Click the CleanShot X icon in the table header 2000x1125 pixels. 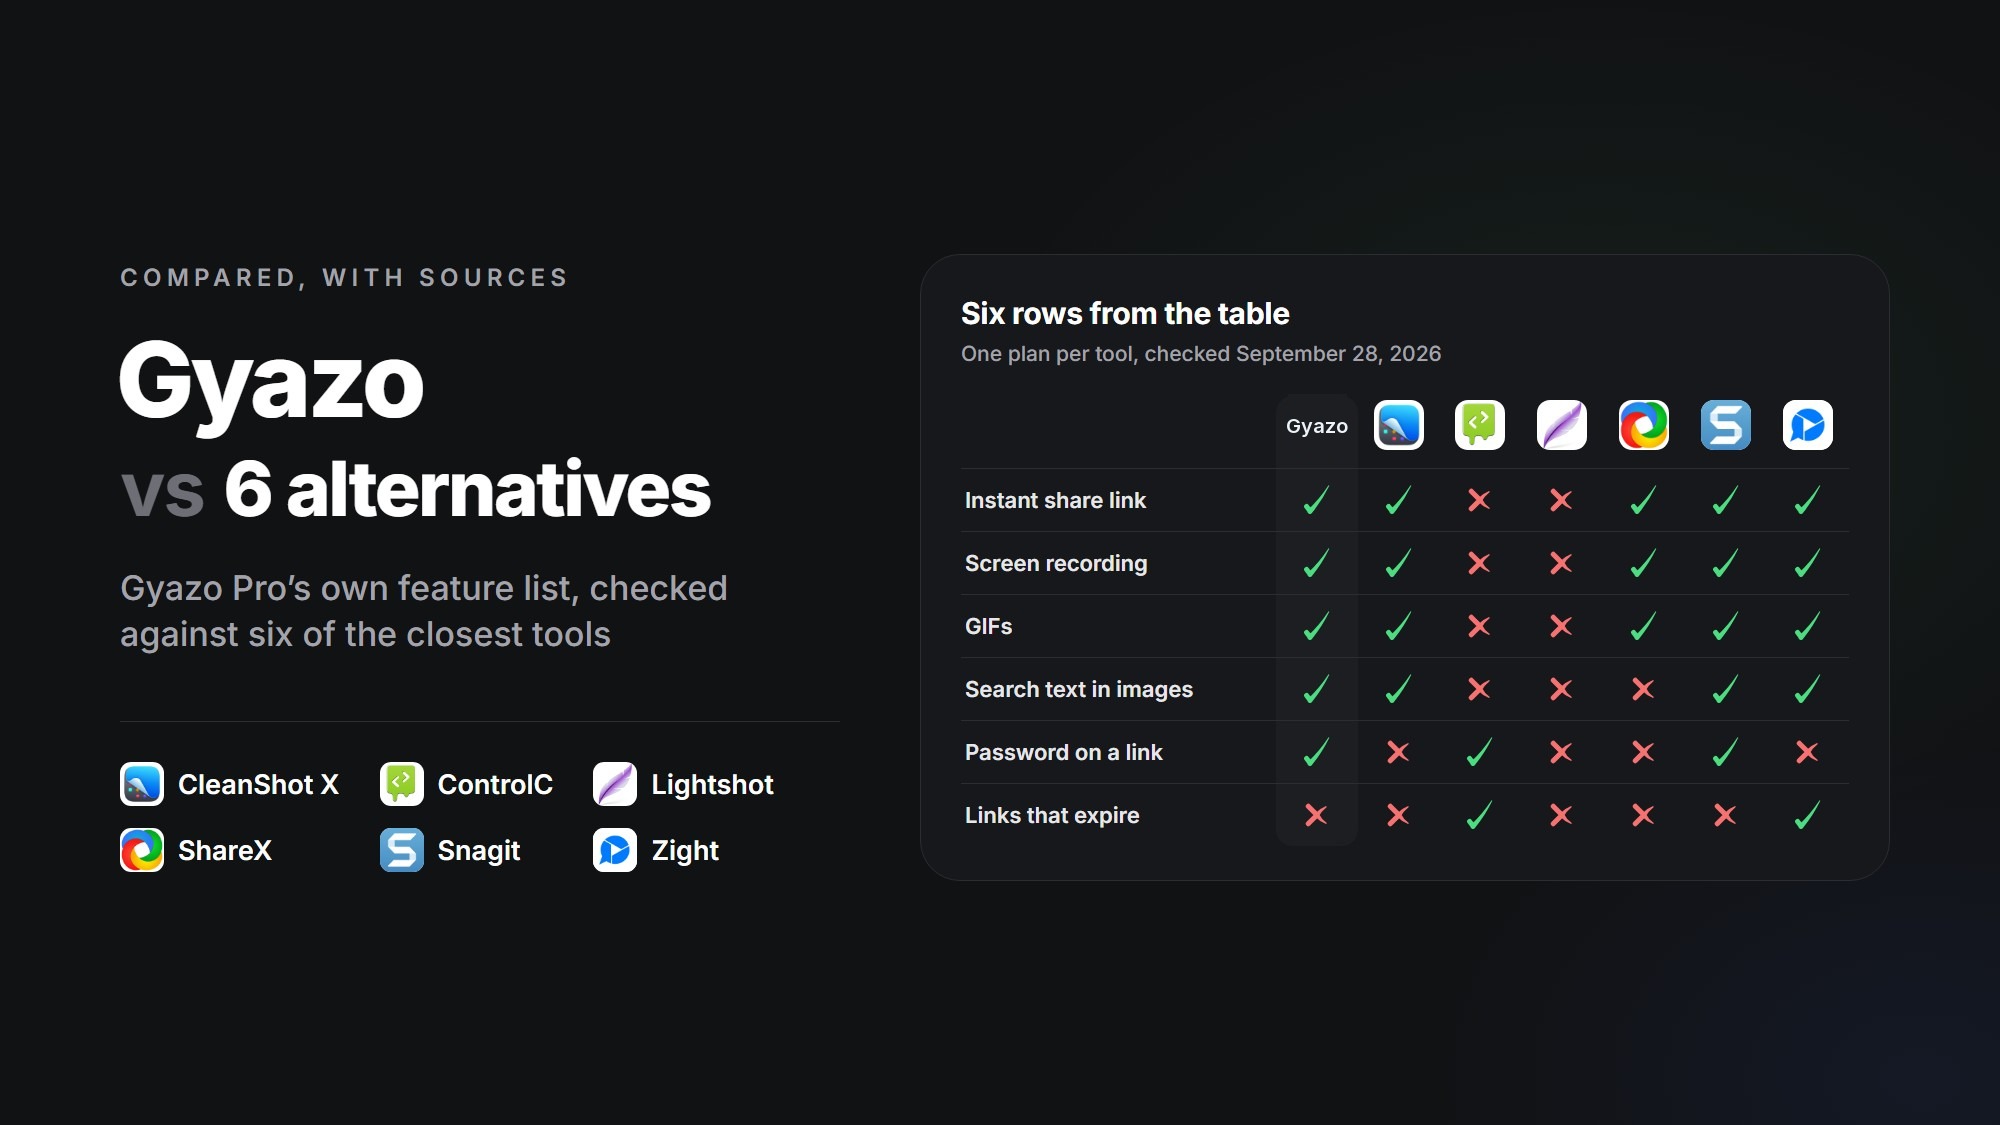1398,425
